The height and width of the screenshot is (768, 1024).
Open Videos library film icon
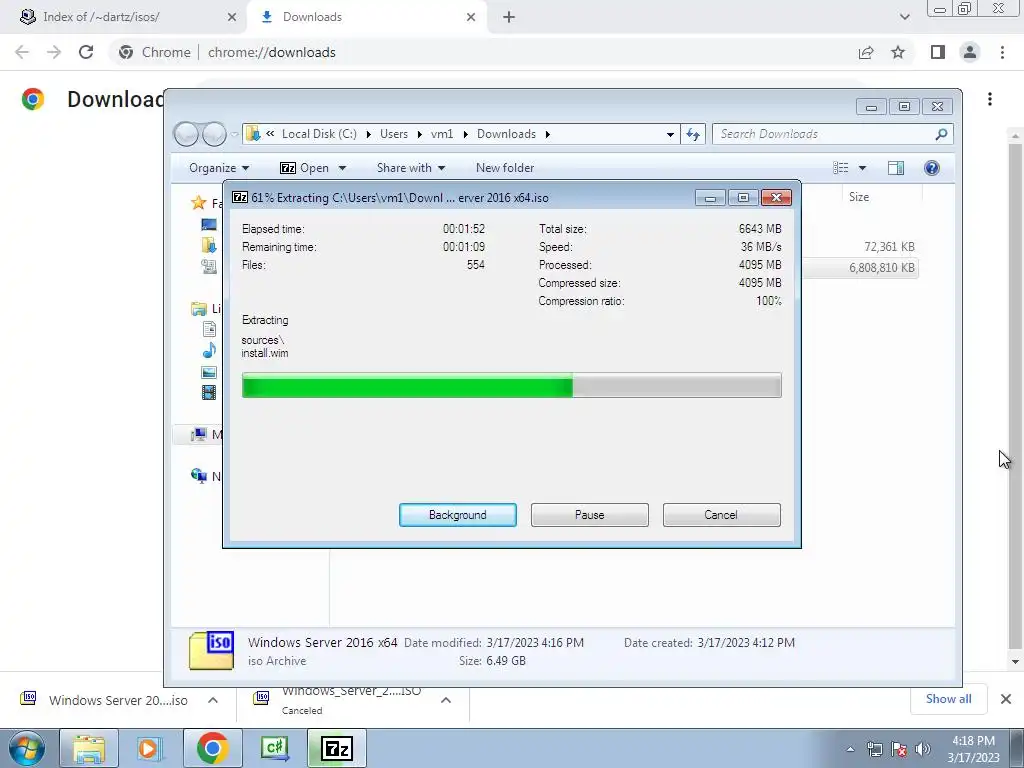point(209,392)
